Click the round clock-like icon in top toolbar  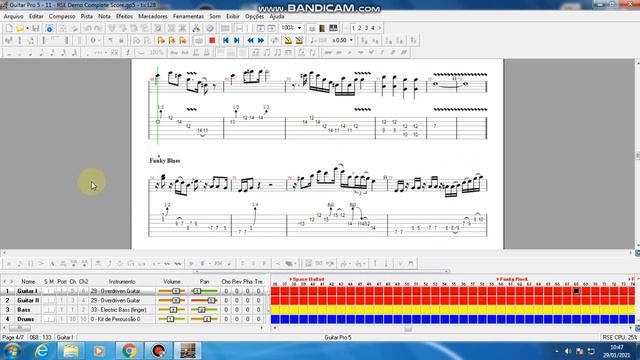point(210,28)
